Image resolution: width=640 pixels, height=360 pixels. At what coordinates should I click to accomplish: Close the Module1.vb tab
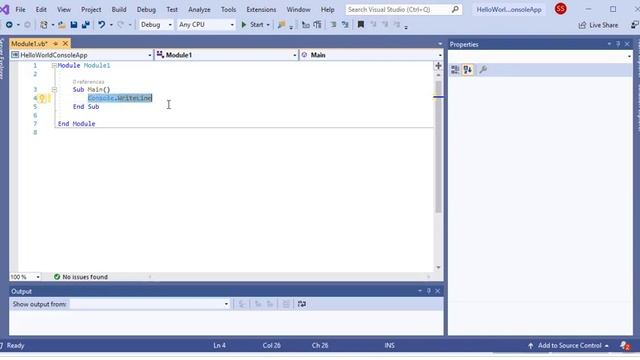pyautogui.click(x=65, y=43)
